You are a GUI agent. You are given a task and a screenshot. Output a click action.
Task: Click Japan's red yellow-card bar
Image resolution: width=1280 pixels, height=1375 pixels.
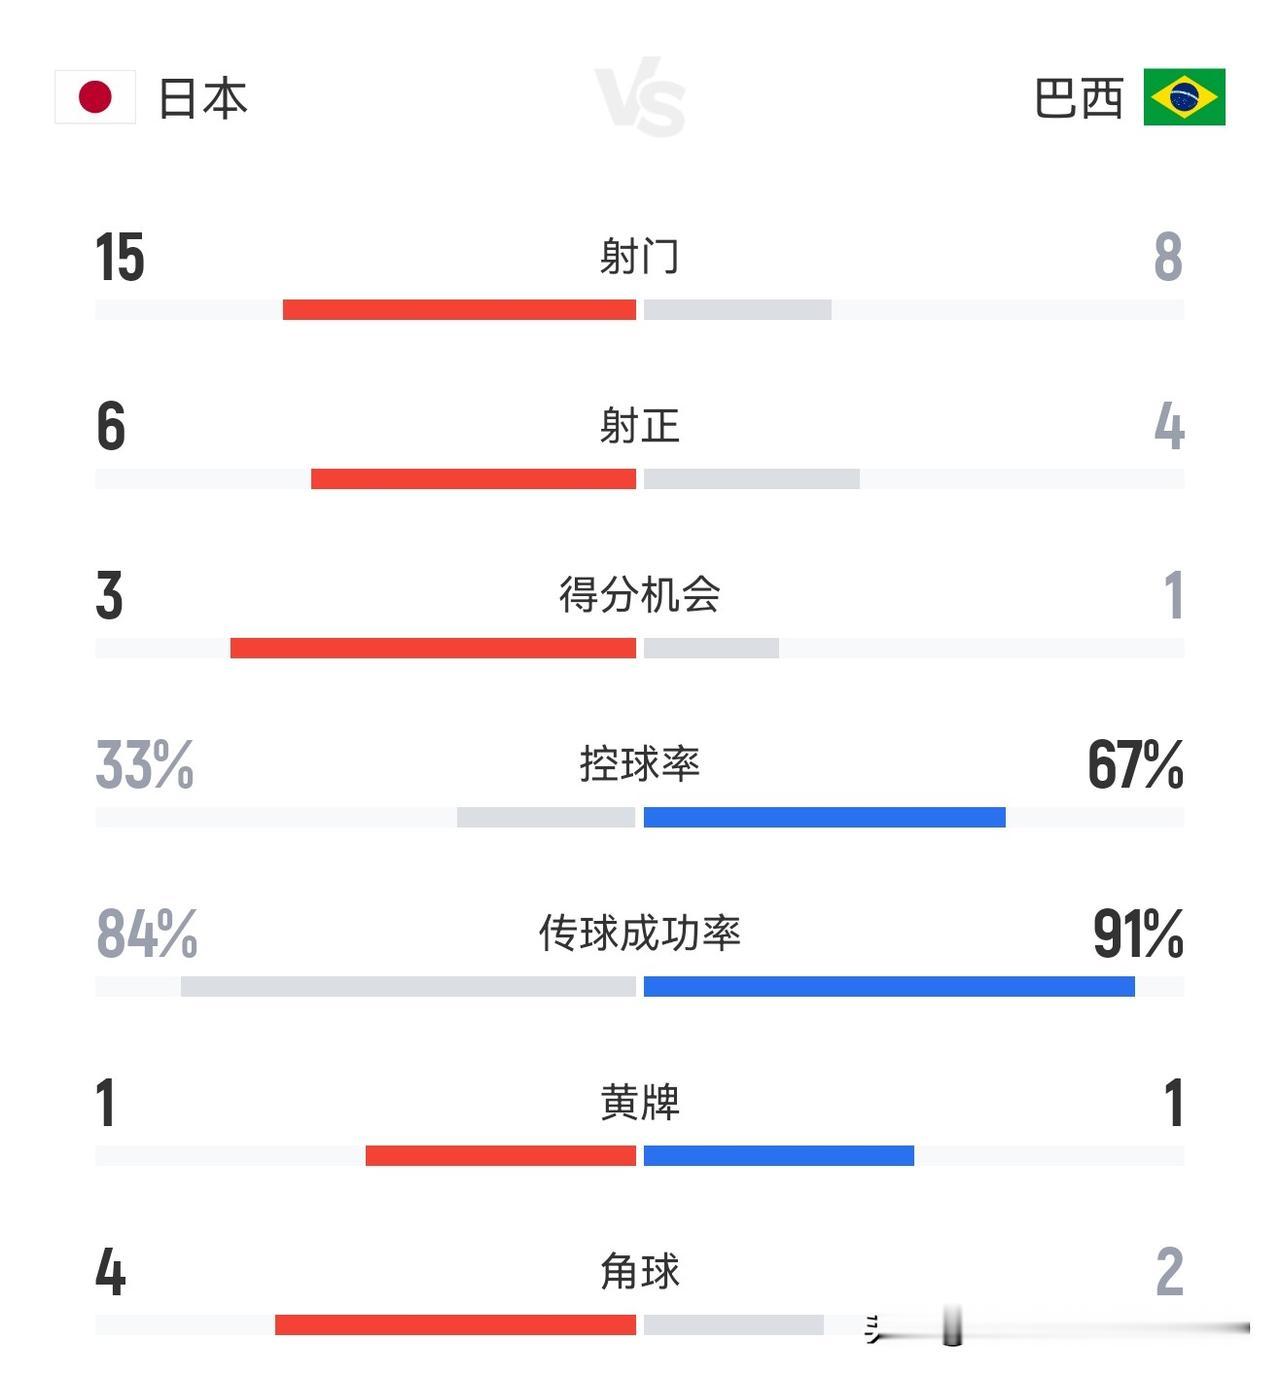point(500,1155)
